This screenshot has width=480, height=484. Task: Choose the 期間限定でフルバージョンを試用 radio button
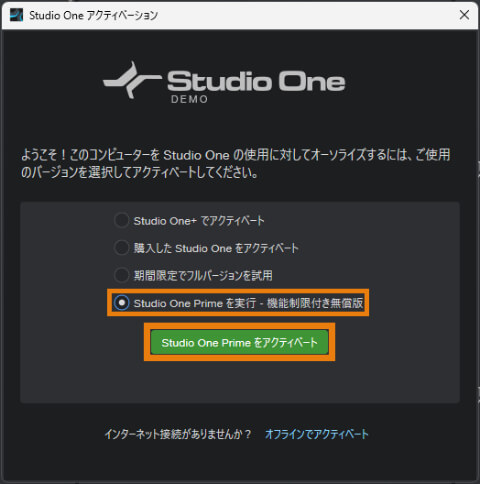121,275
